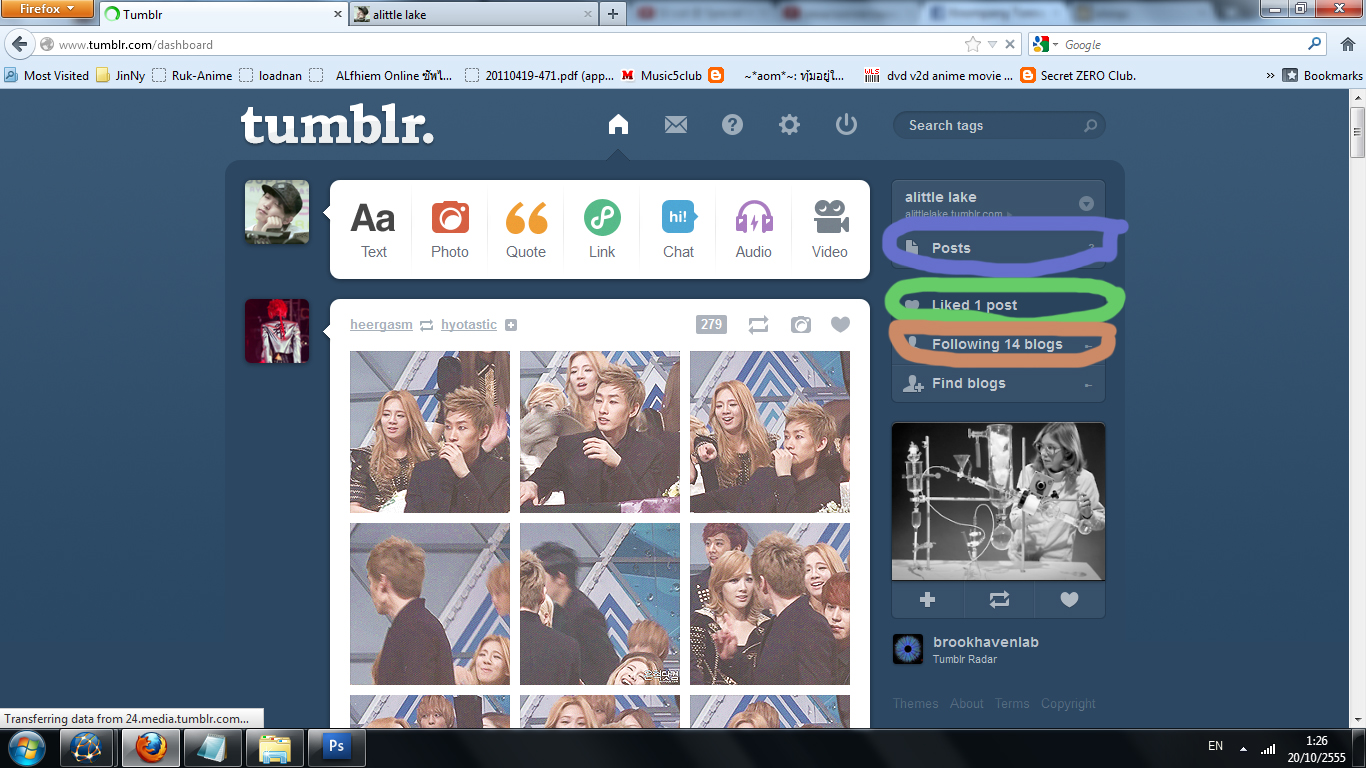Image resolution: width=1366 pixels, height=768 pixels.
Task: Open Windows Explorer folder in taskbar
Action: [274, 746]
